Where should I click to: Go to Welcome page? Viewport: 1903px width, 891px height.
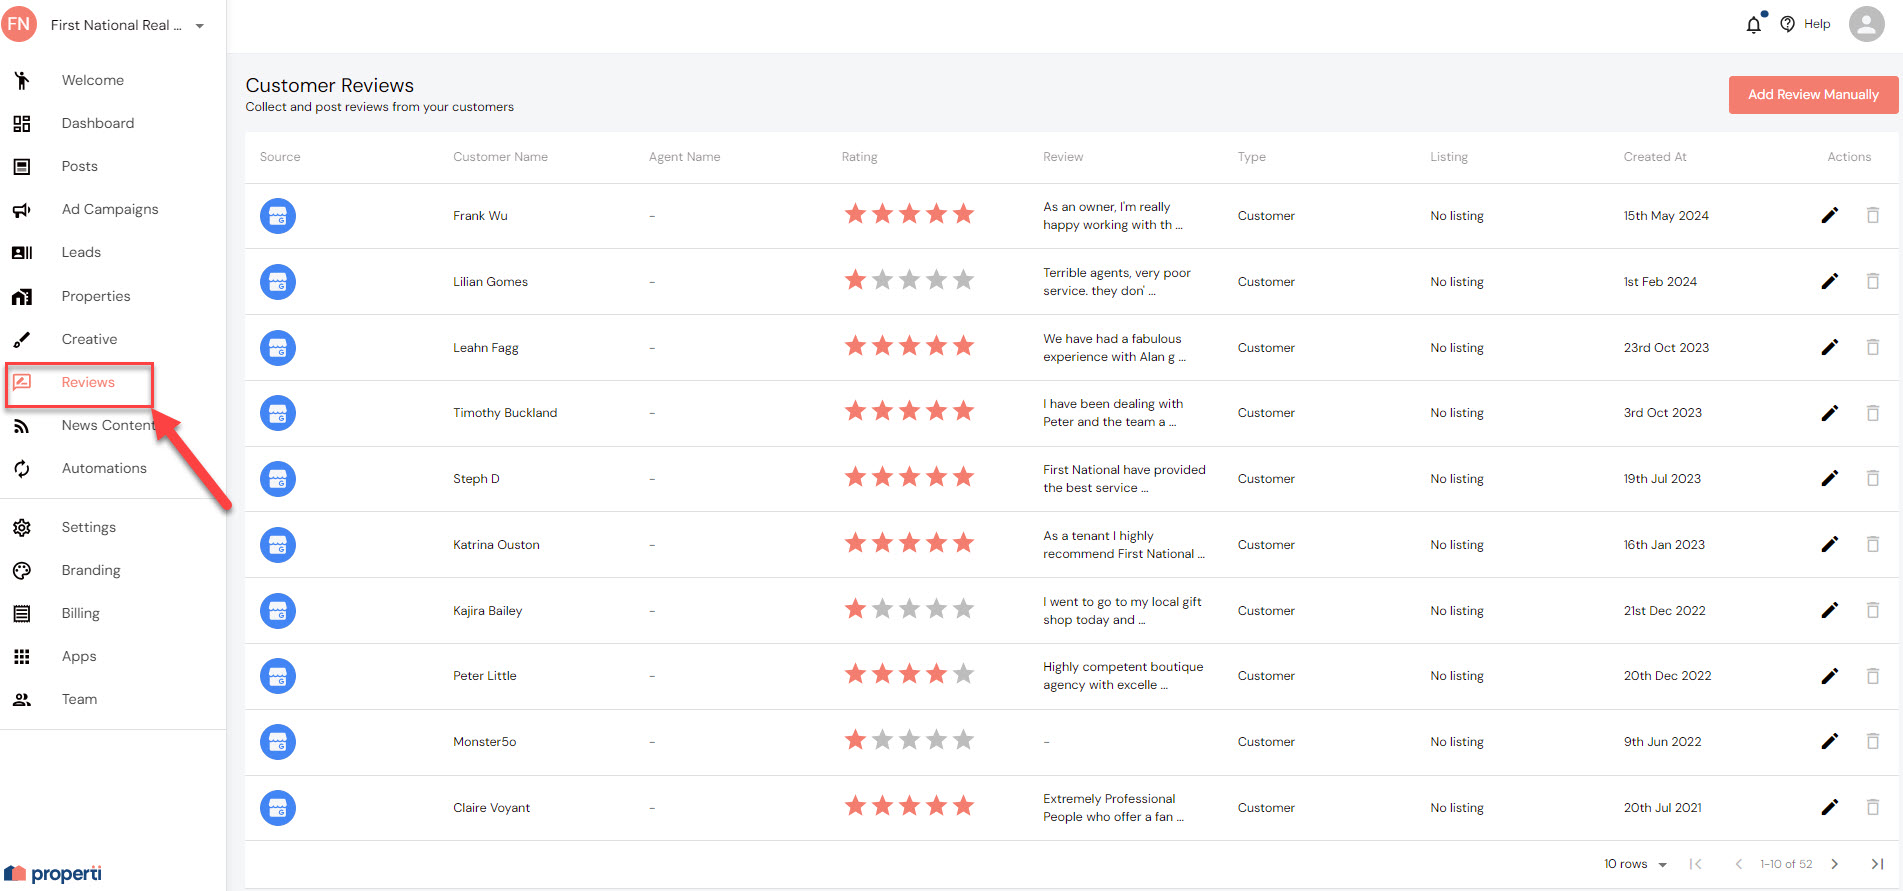click(x=92, y=80)
